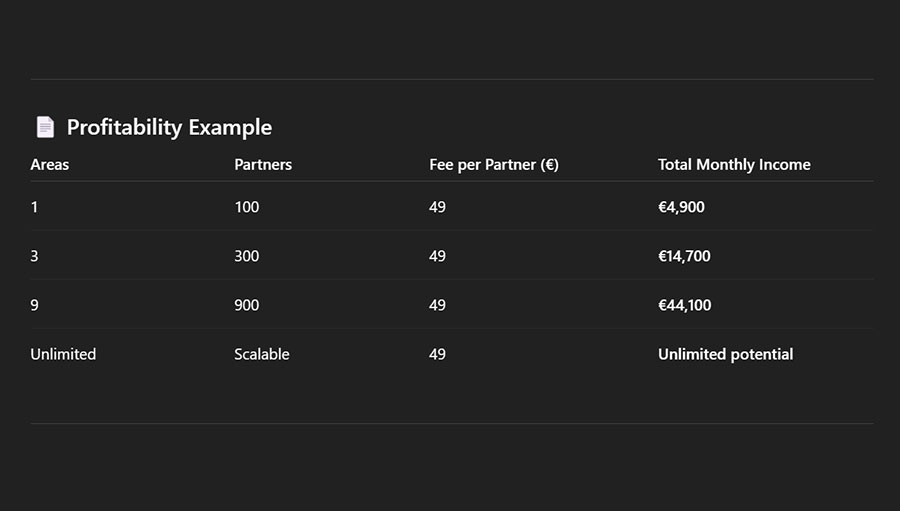This screenshot has width=900, height=511.
Task: Click the fee cell in the 100 partners row
Action: [437, 207]
